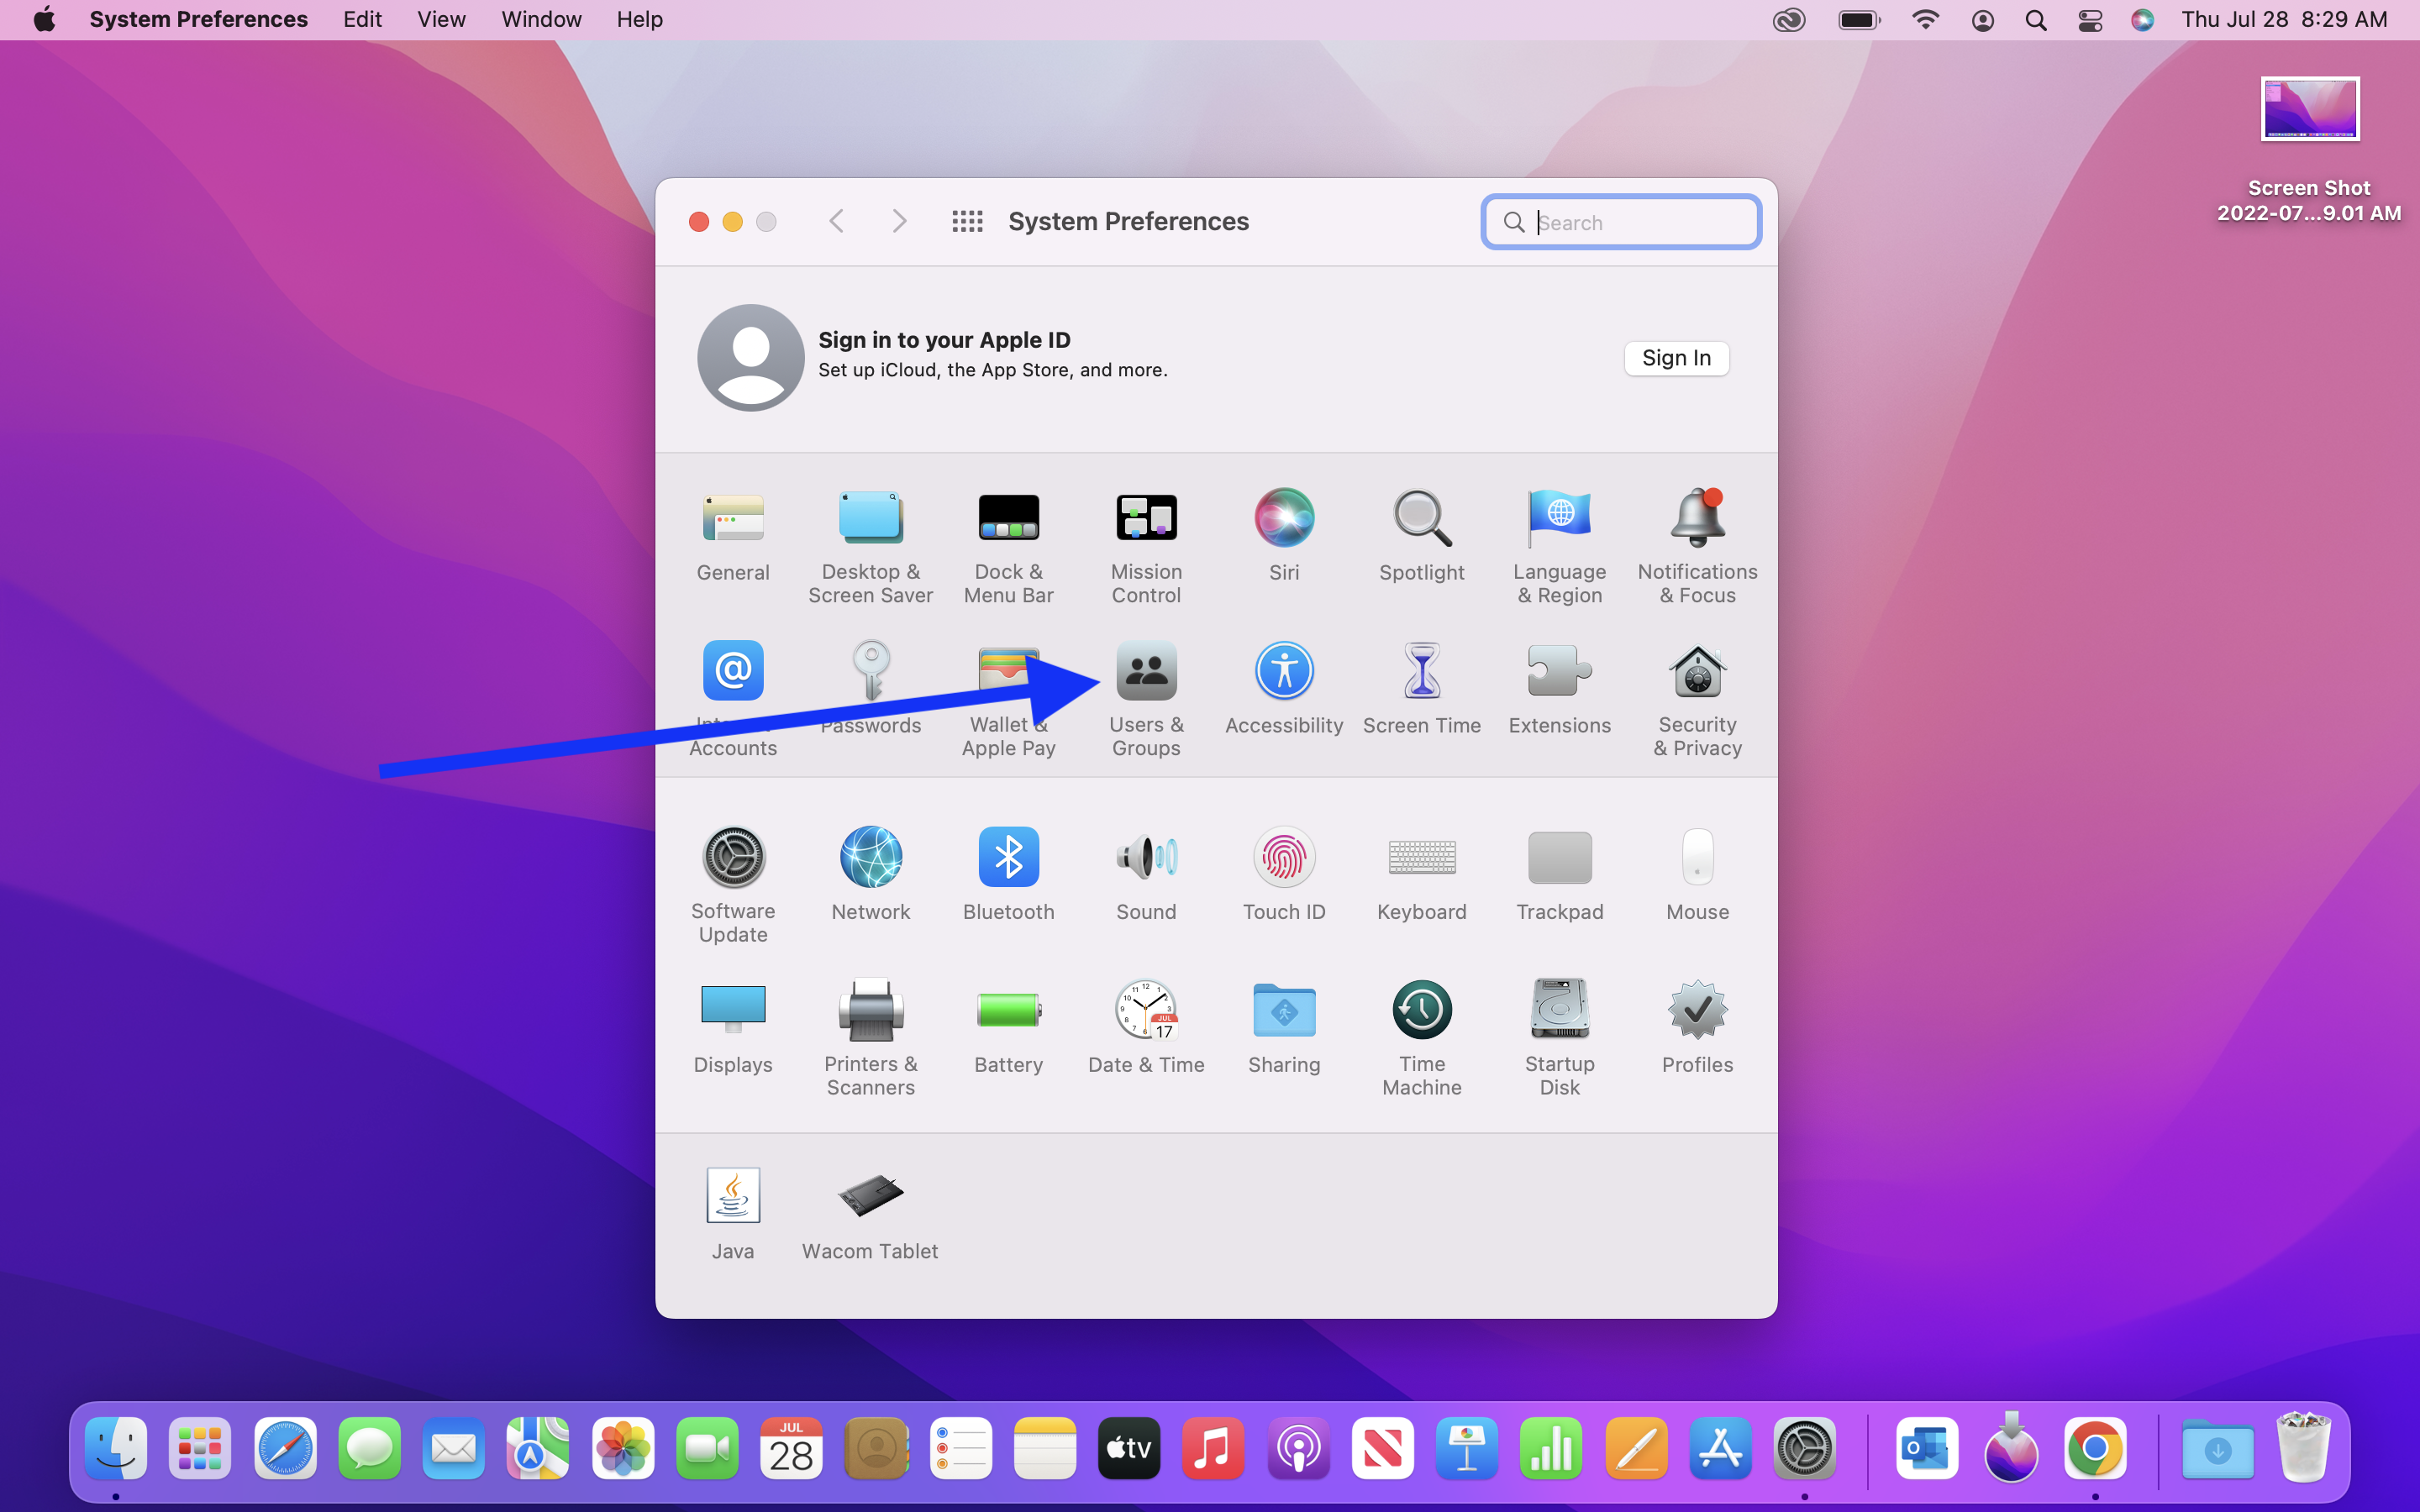Click the menu bar date and time
The image size is (2420, 1512).
tap(2284, 19)
